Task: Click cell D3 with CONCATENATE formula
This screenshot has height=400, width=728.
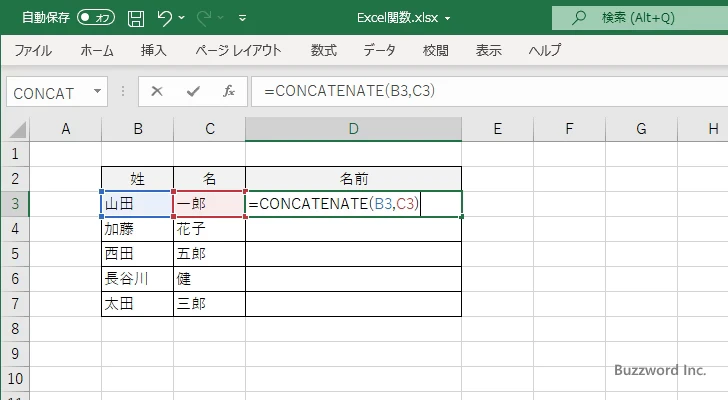Action: 353,204
